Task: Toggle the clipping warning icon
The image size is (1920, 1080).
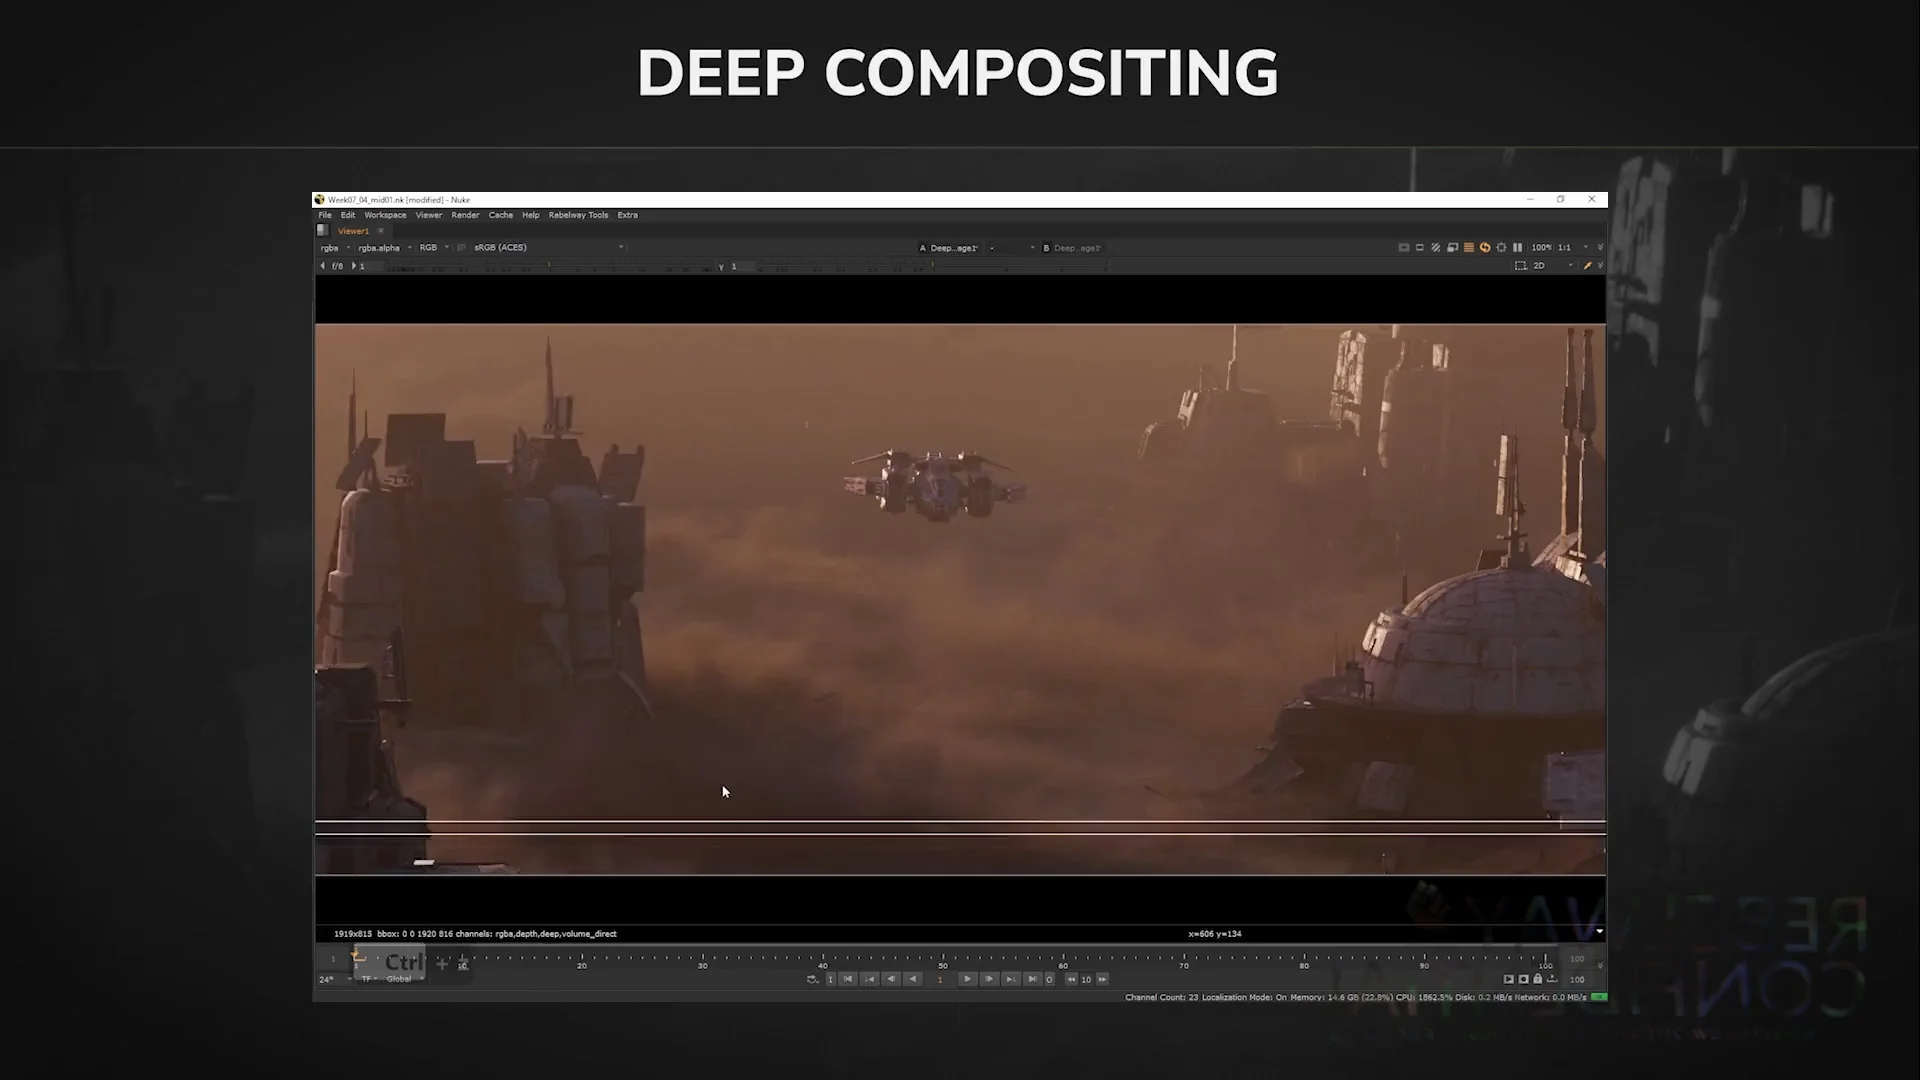Action: point(1404,247)
